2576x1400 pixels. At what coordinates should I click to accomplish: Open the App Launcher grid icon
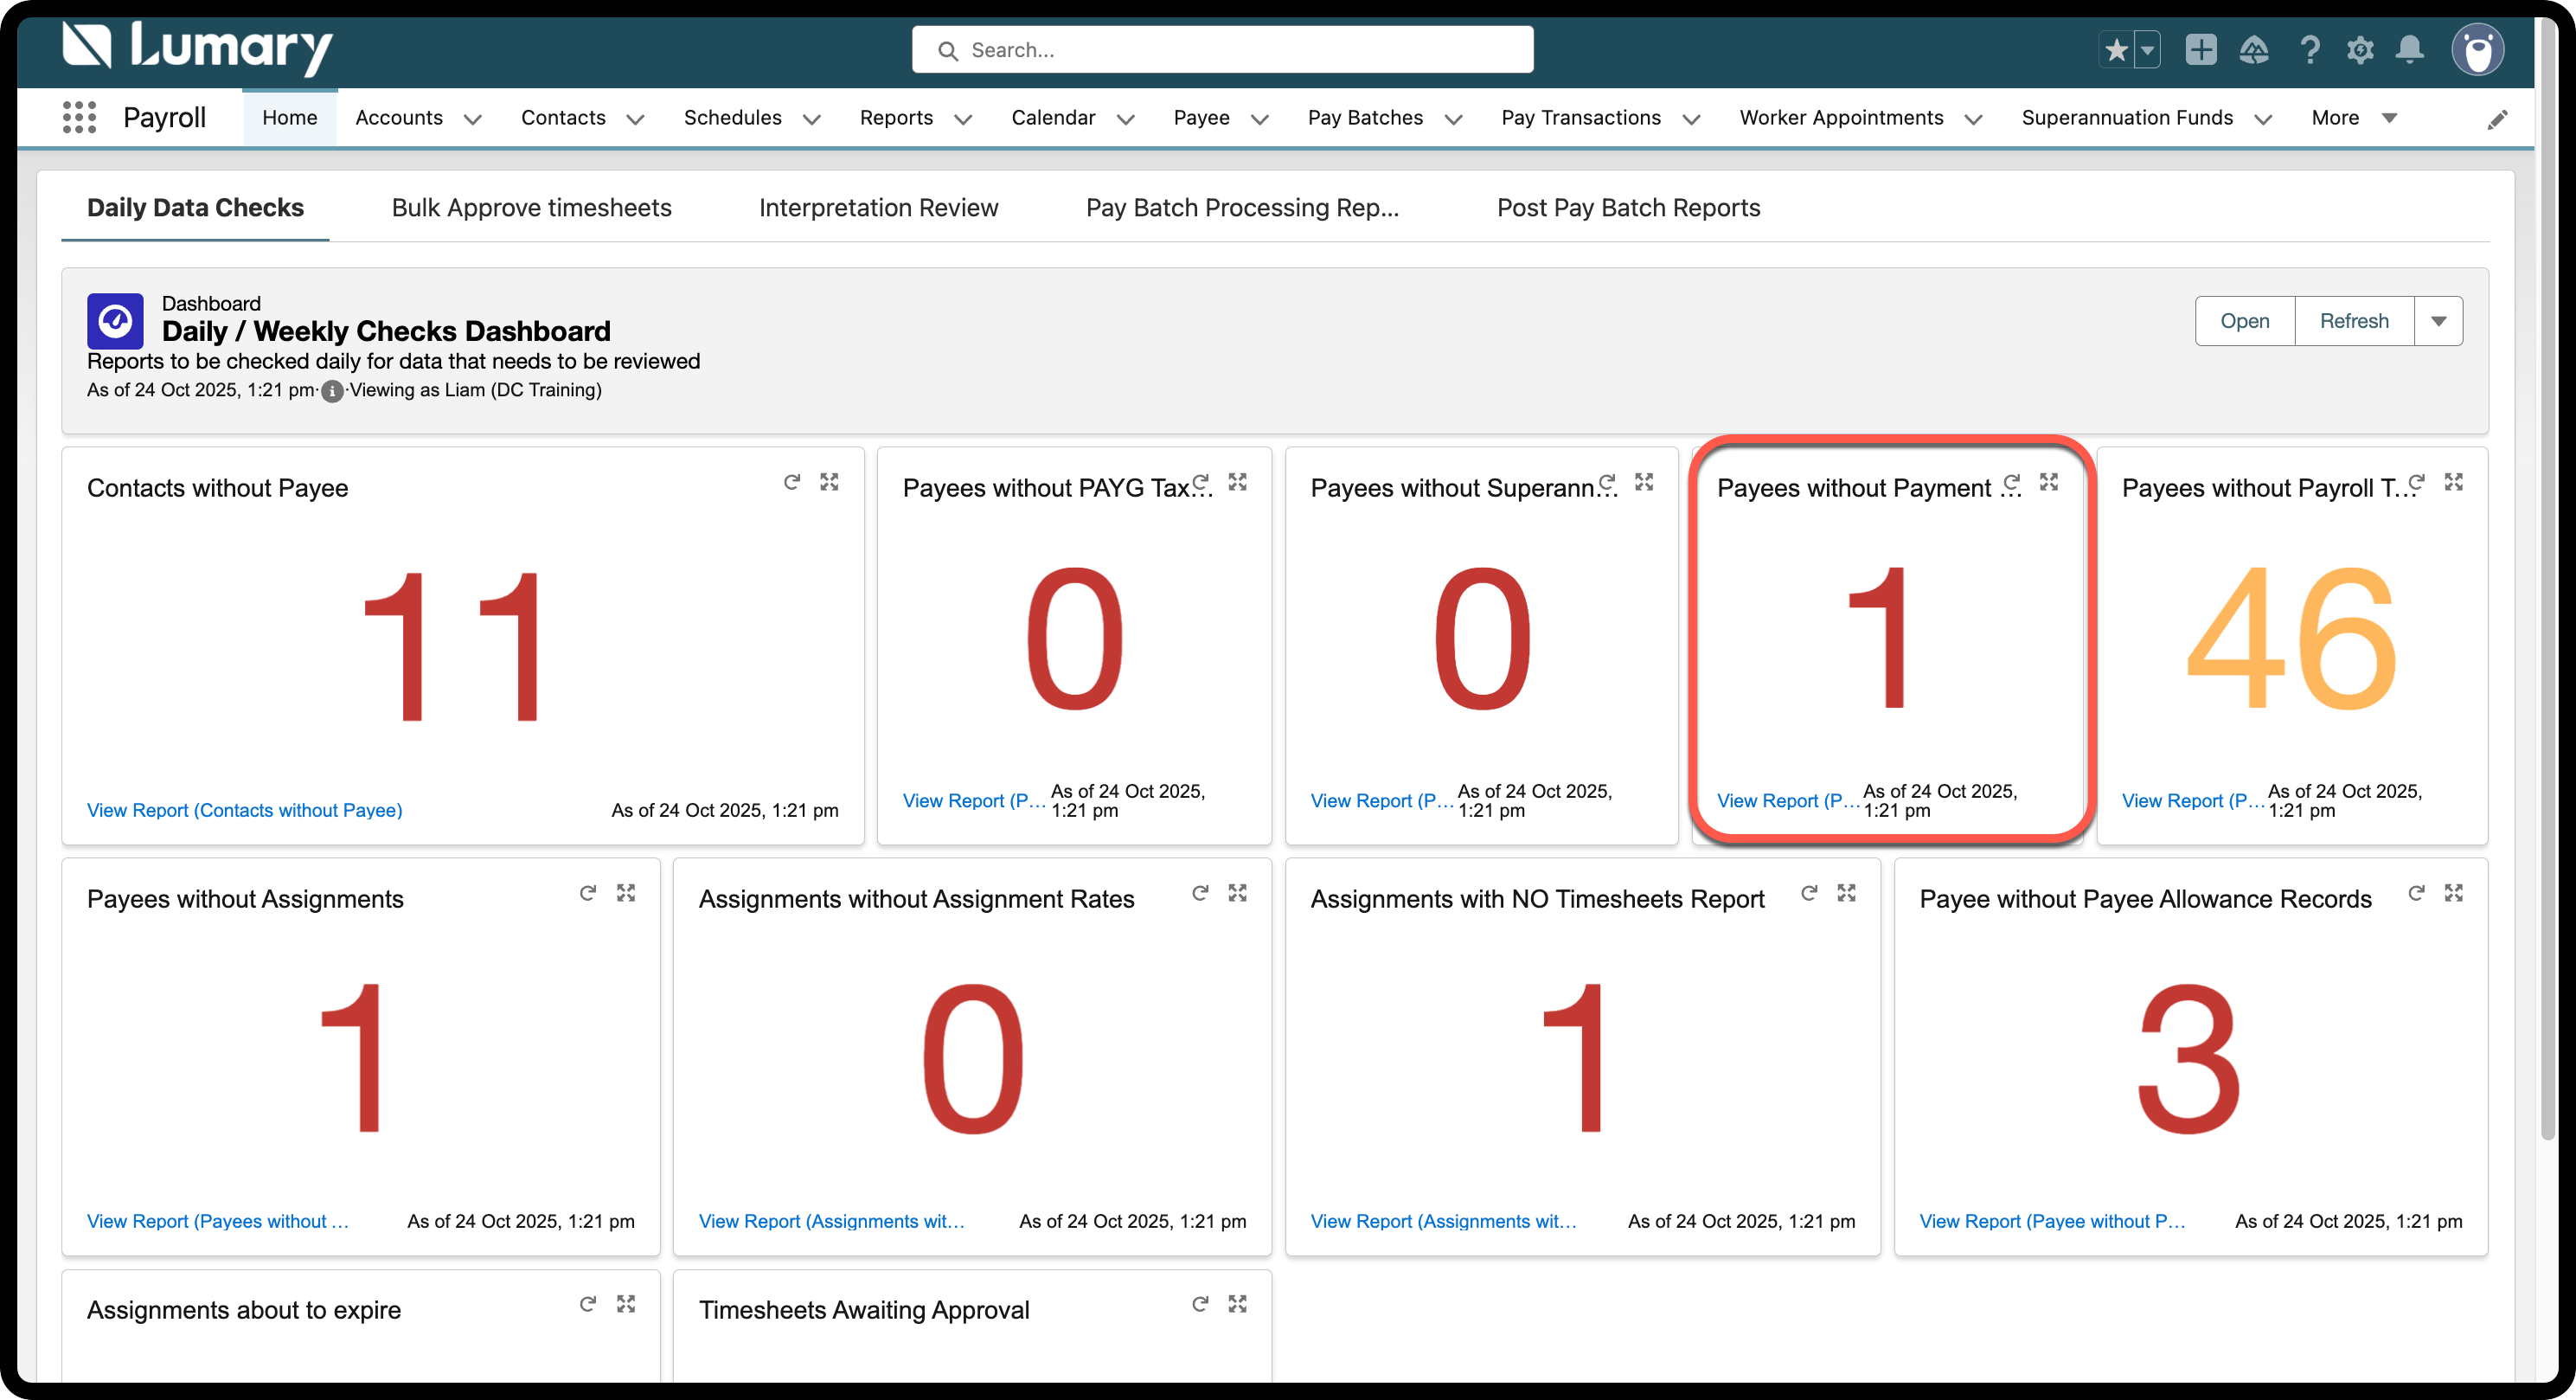click(79, 118)
